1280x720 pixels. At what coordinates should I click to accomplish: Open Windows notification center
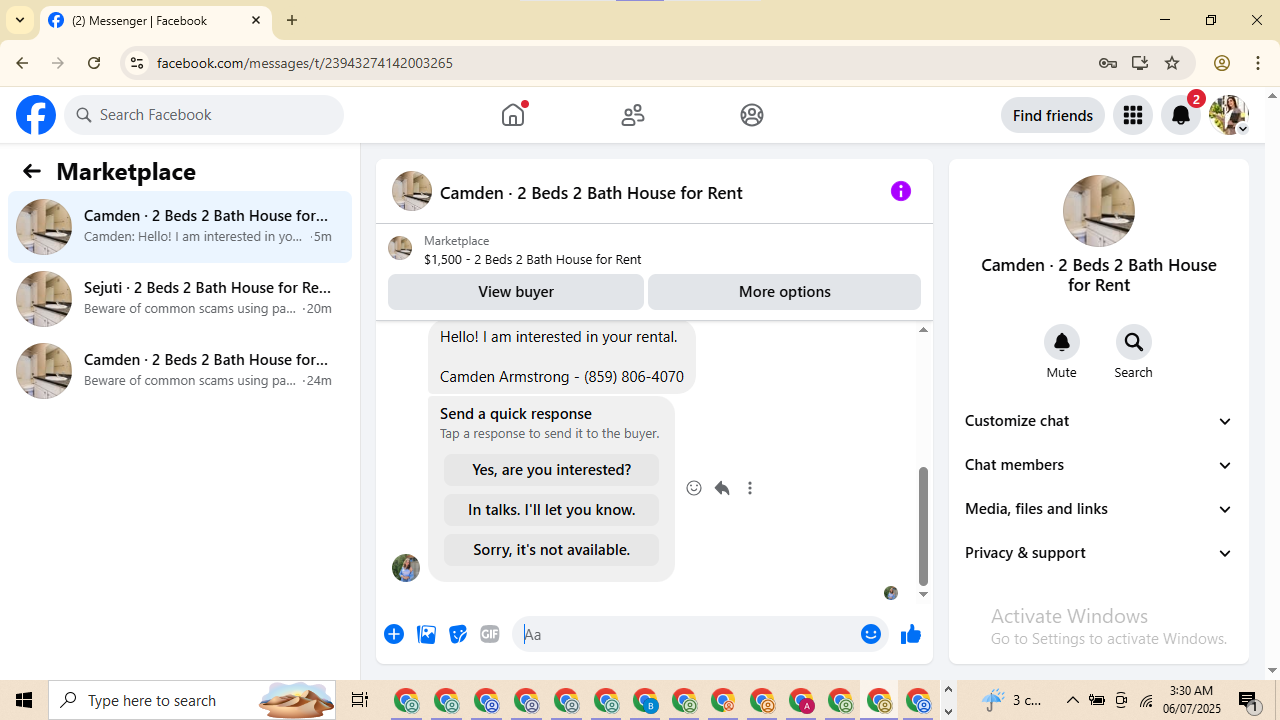[x=1249, y=701]
